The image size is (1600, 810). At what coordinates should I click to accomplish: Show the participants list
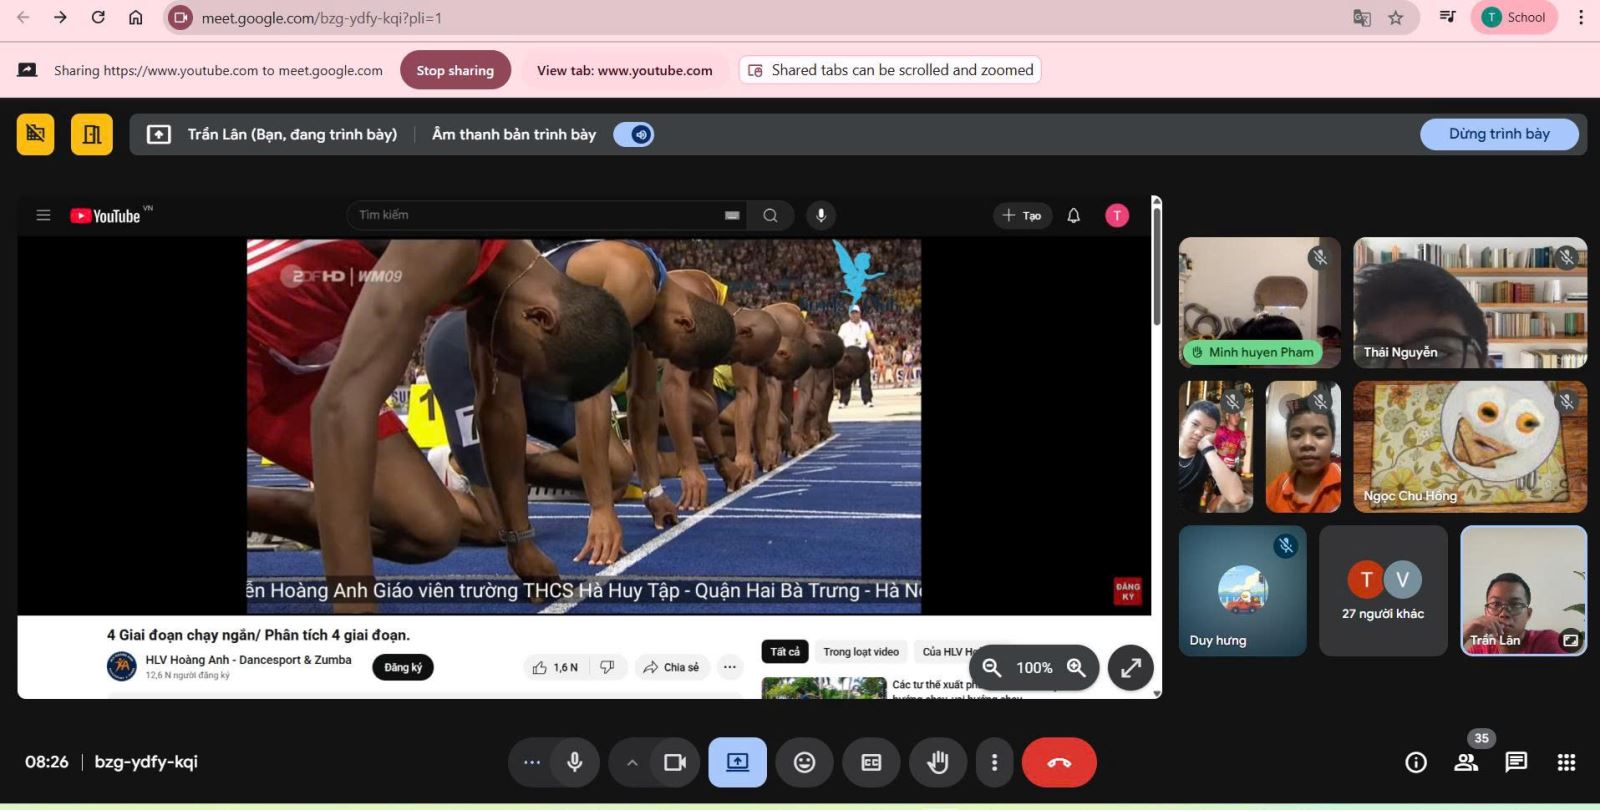1466,763
